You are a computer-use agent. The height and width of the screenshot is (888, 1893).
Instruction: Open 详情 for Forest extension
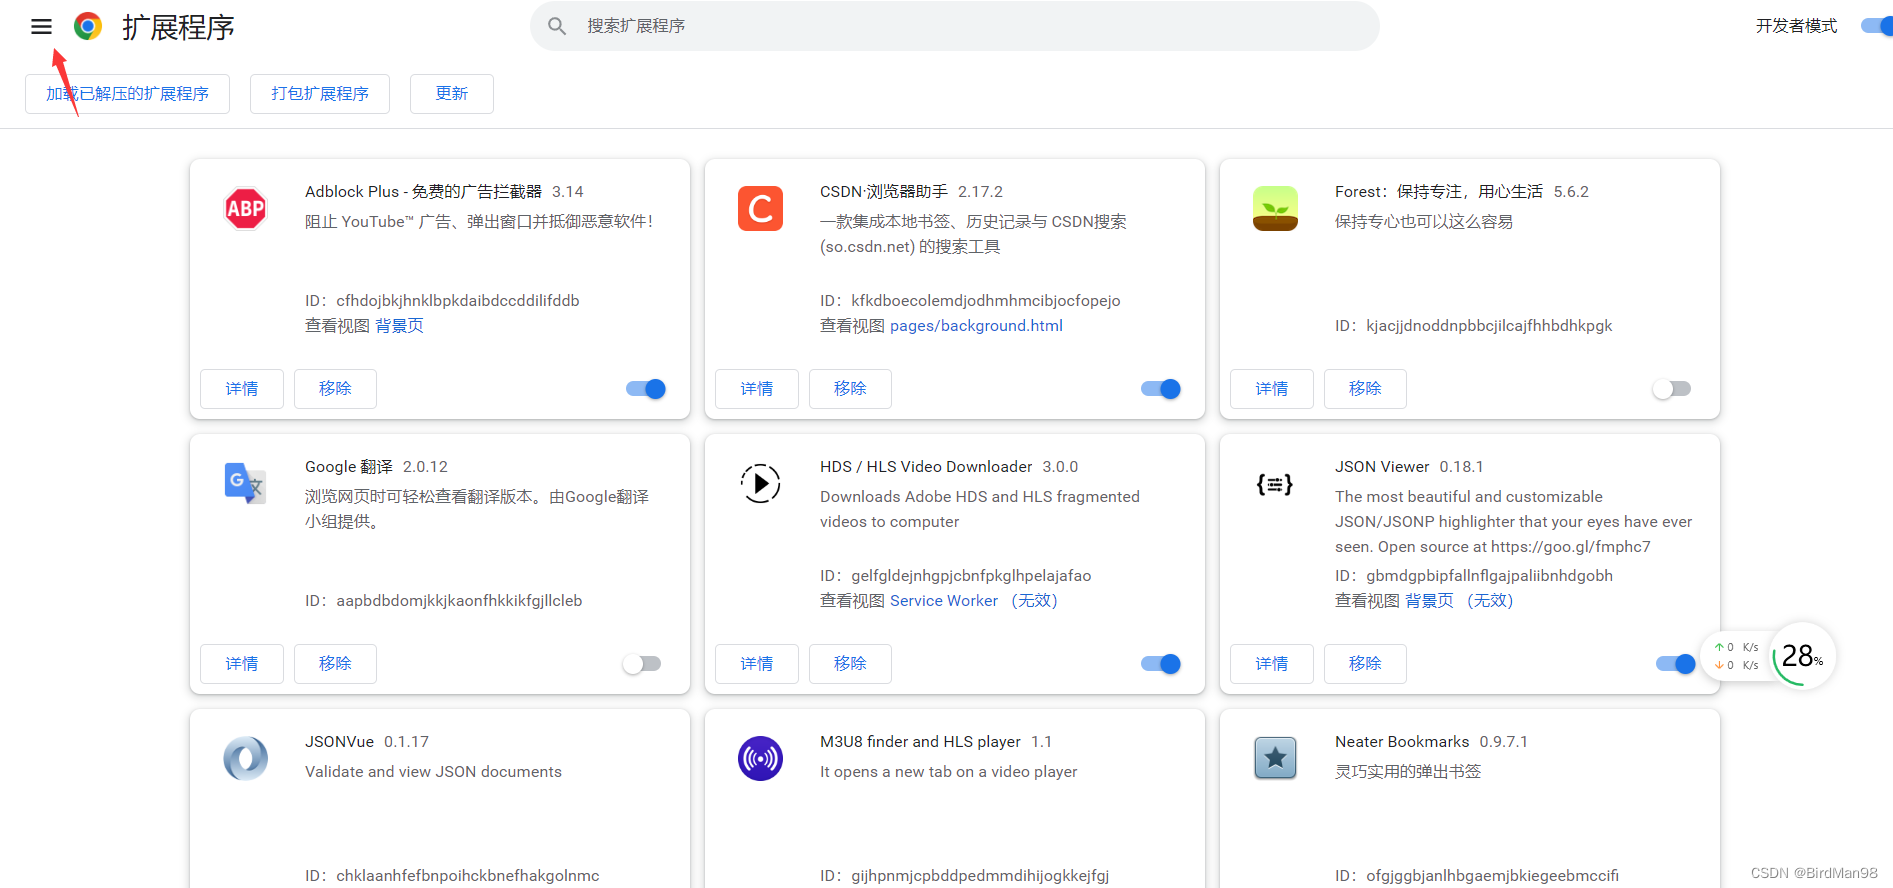(1272, 389)
